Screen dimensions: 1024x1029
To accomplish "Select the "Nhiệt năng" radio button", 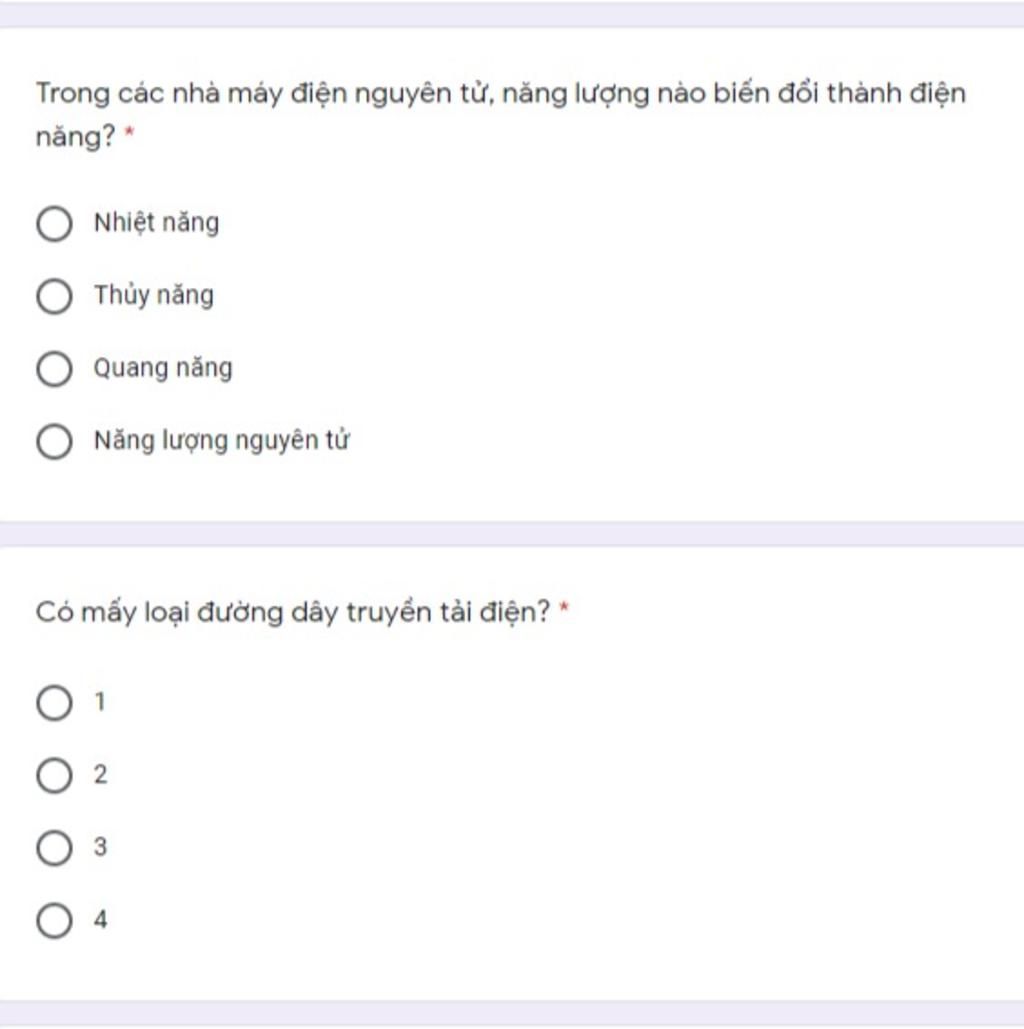I will 54,224.
